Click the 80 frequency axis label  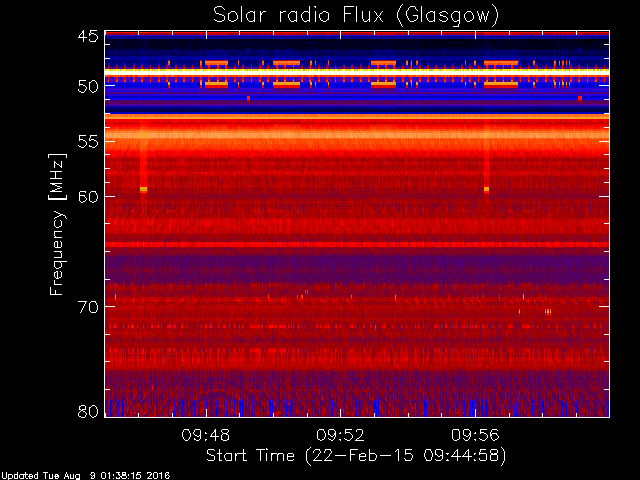[88, 411]
